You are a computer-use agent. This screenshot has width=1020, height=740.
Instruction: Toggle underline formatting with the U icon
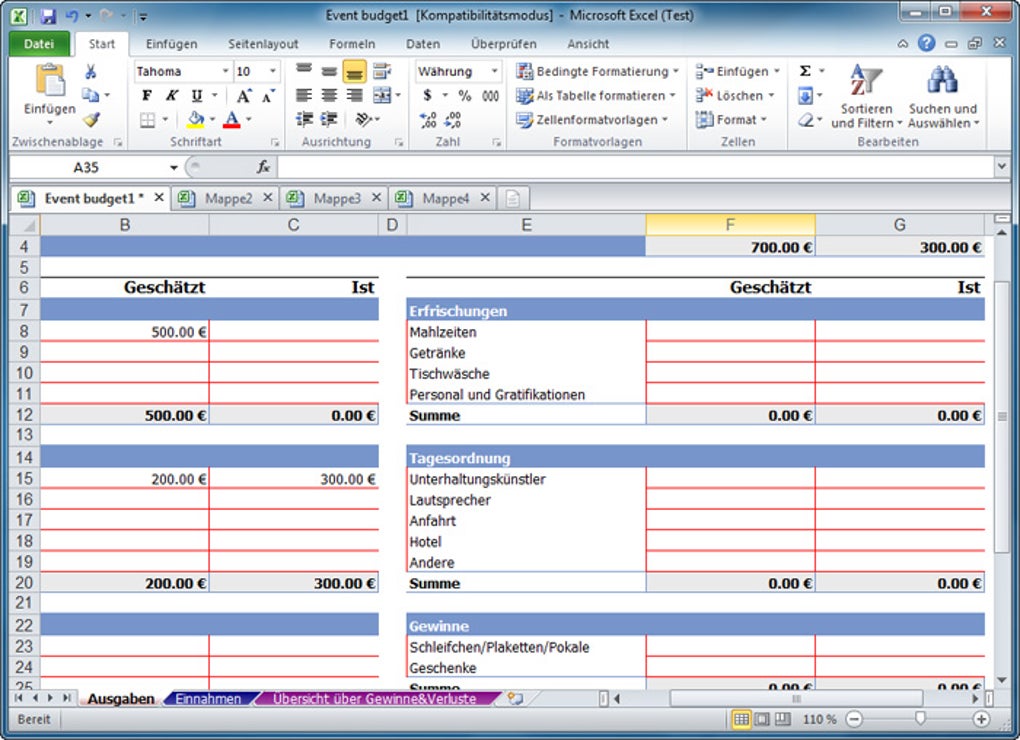click(x=197, y=95)
